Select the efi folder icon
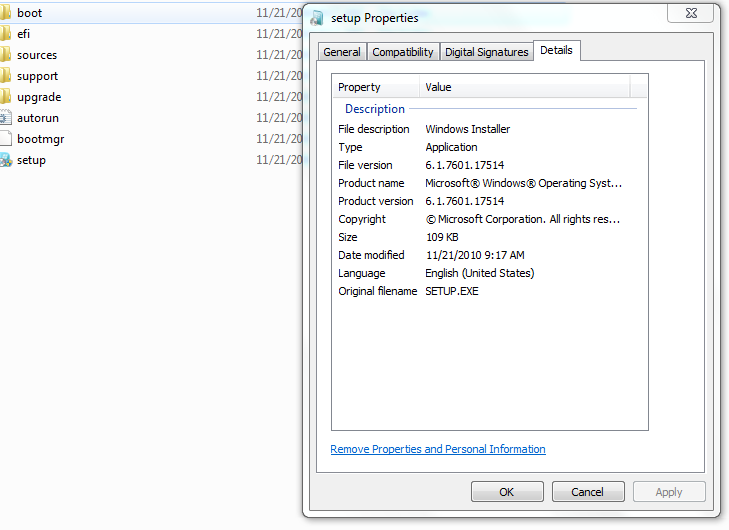 5,33
